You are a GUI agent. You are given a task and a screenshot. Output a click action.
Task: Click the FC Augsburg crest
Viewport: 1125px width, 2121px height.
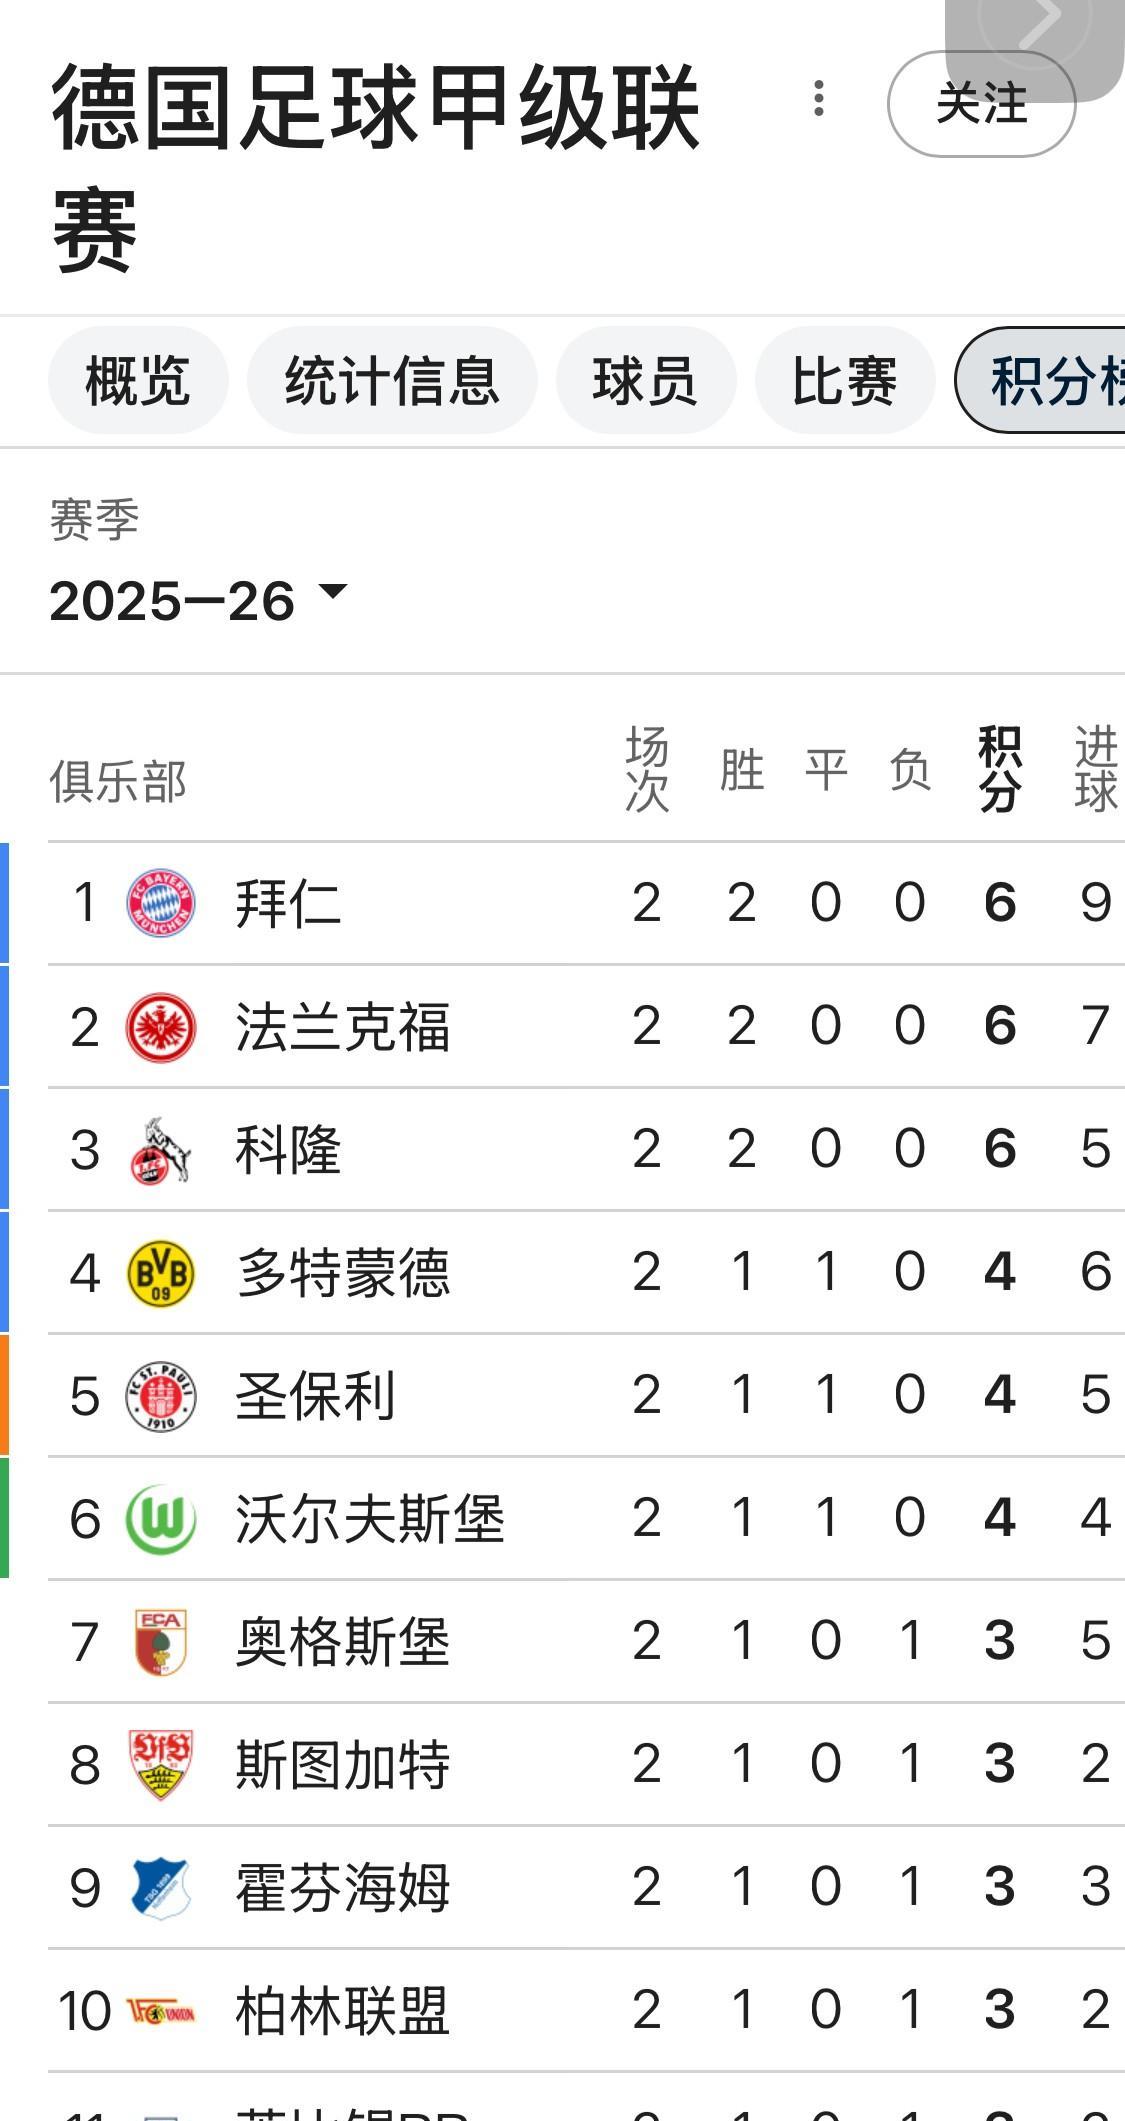(160, 1642)
